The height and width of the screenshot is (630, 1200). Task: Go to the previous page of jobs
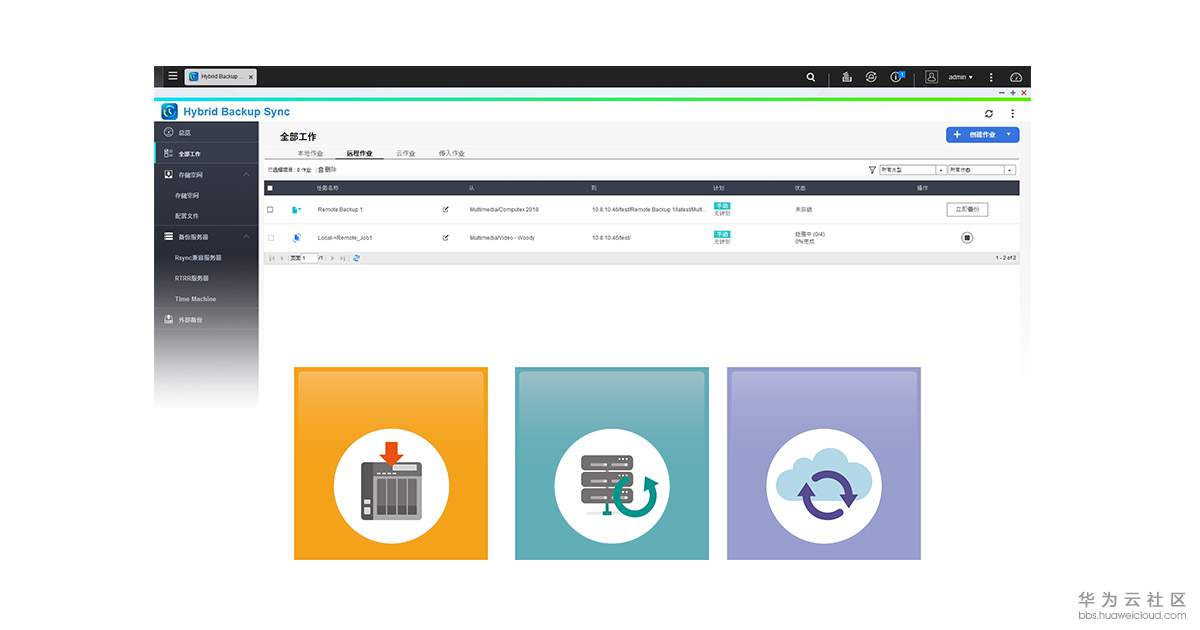point(282,258)
